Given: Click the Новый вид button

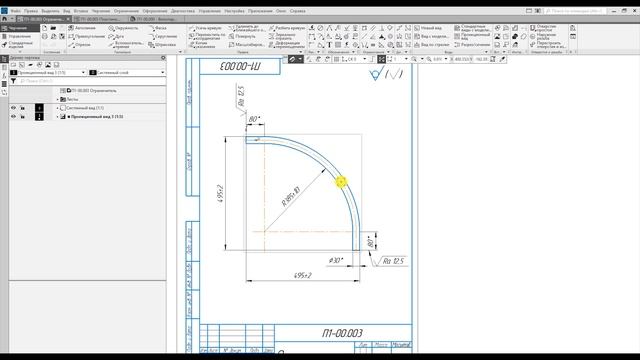Looking at the screenshot, I should tap(428, 28).
